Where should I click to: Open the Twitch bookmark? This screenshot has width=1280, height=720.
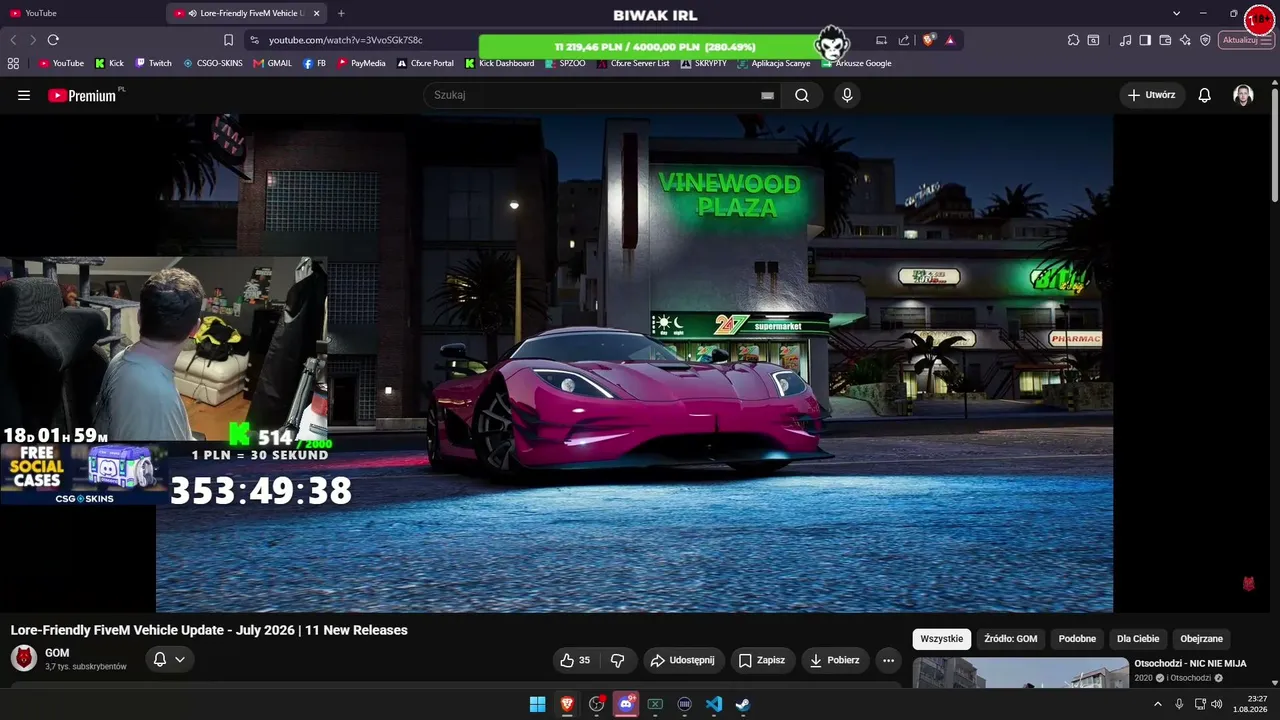coord(153,63)
